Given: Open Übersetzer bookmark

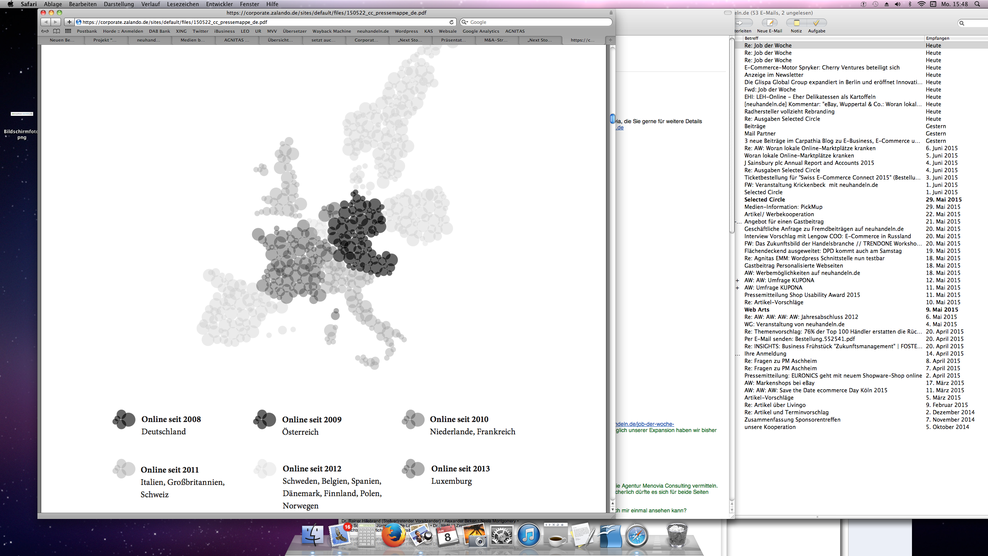Looking at the screenshot, I should [x=294, y=31].
